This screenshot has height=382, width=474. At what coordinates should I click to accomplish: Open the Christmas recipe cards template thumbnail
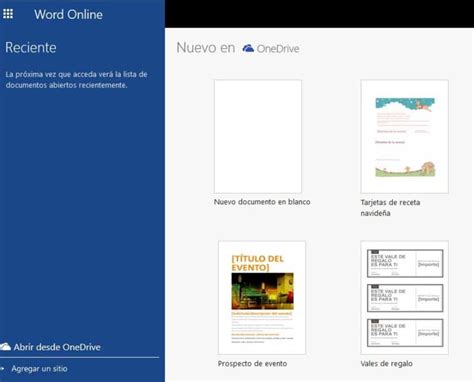[x=404, y=136]
